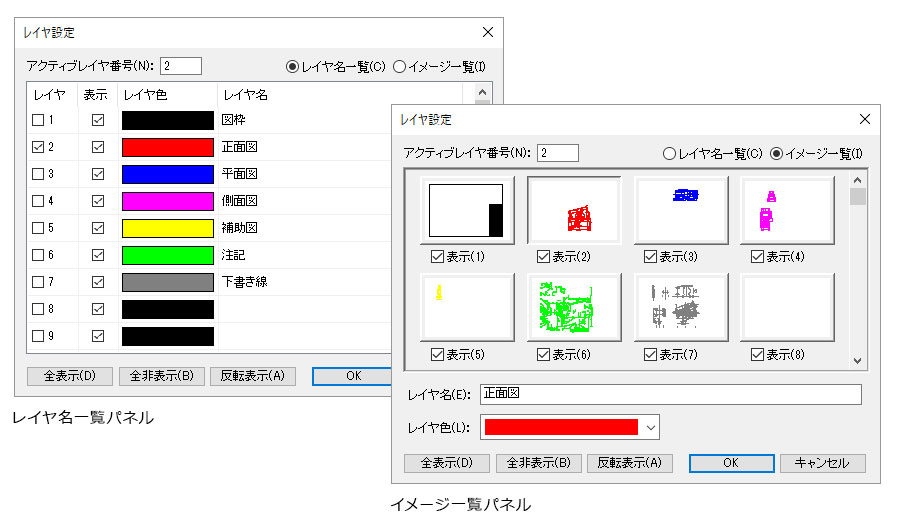Toggle display checkbox for 平面図 layer row

tap(98, 174)
